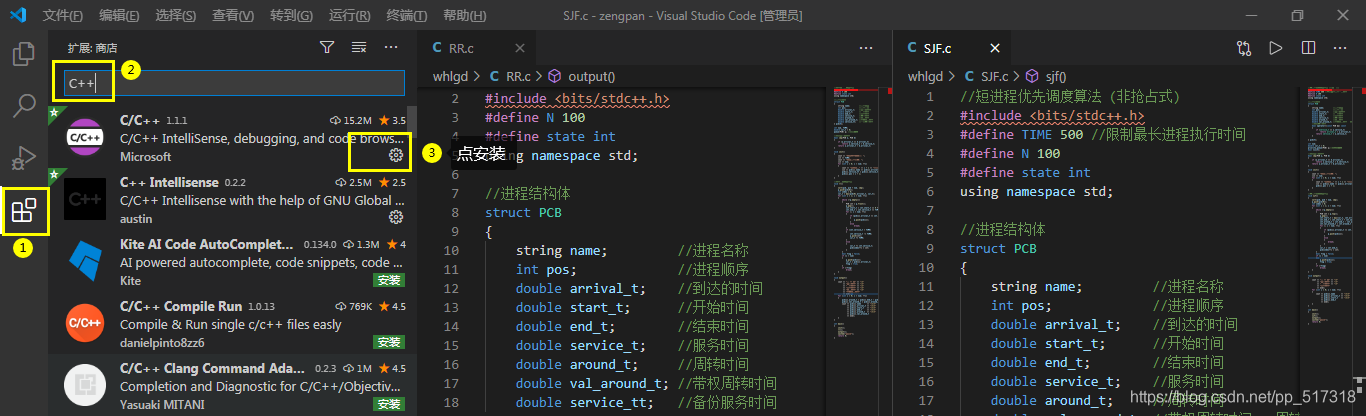Image resolution: width=1366 pixels, height=416 pixels.
Task: Click 'string name;' line in SJF.c
Action: click(x=1037, y=286)
